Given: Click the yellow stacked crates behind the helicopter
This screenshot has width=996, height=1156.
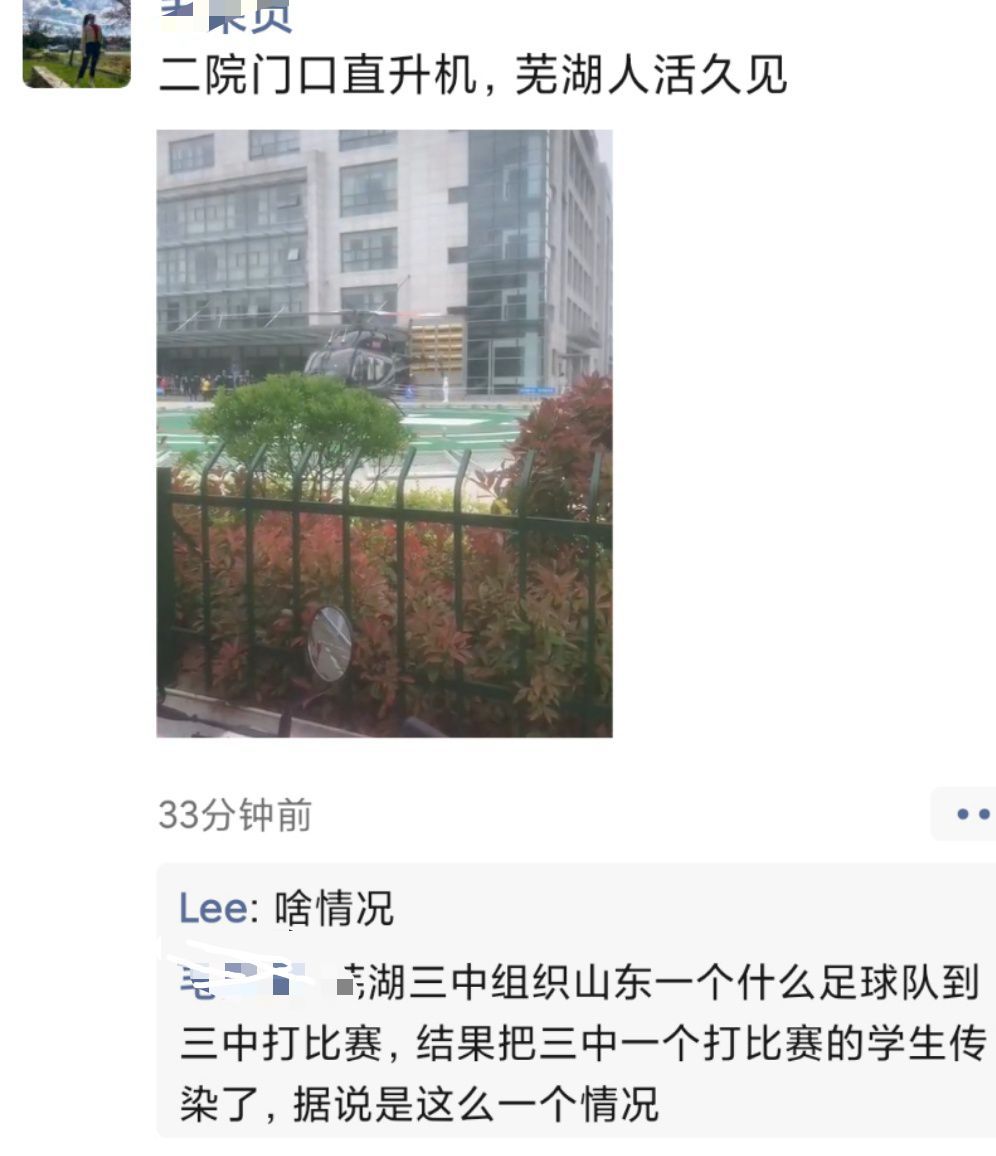Looking at the screenshot, I should pos(436,347).
